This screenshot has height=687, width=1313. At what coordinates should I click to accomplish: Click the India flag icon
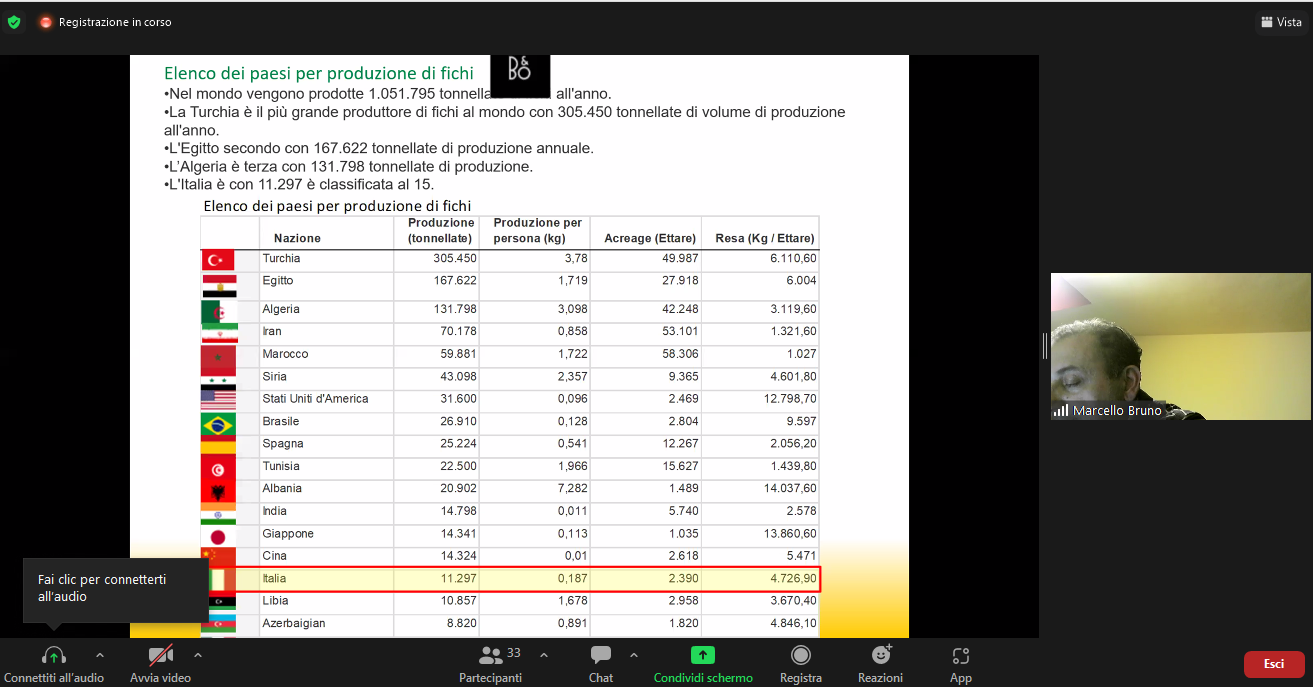218,514
